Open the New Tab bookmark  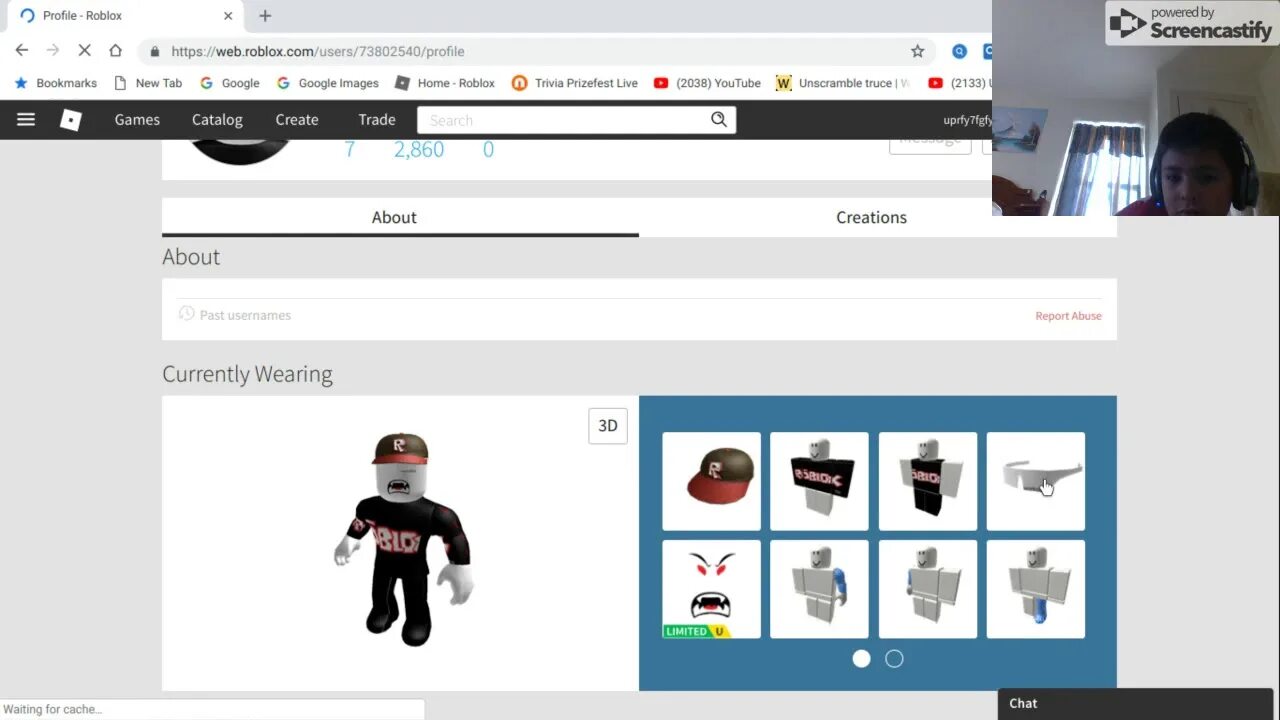pyautogui.click(x=148, y=83)
